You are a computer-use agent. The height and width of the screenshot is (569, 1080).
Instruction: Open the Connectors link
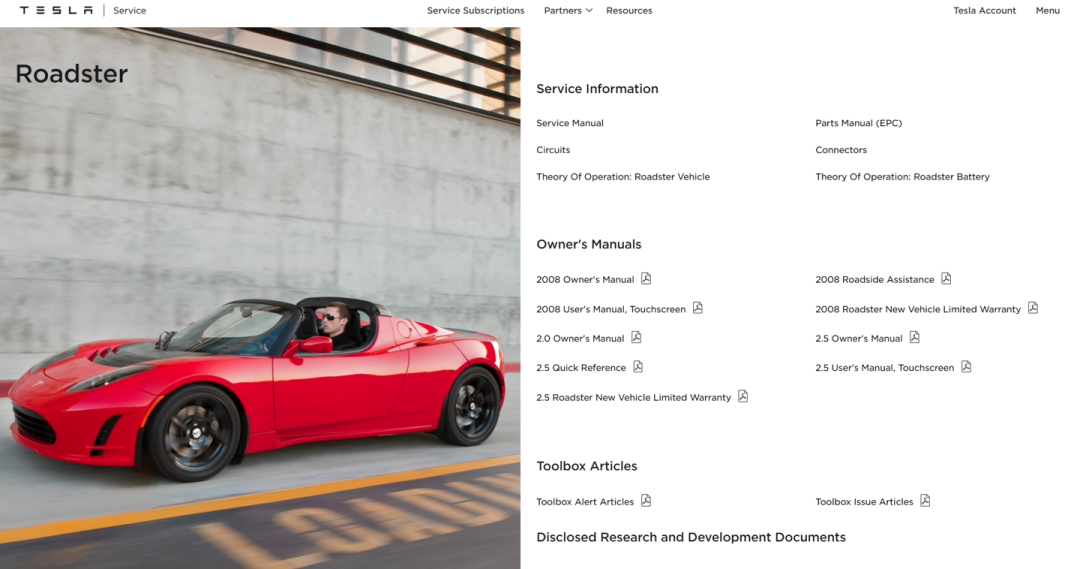click(x=841, y=149)
